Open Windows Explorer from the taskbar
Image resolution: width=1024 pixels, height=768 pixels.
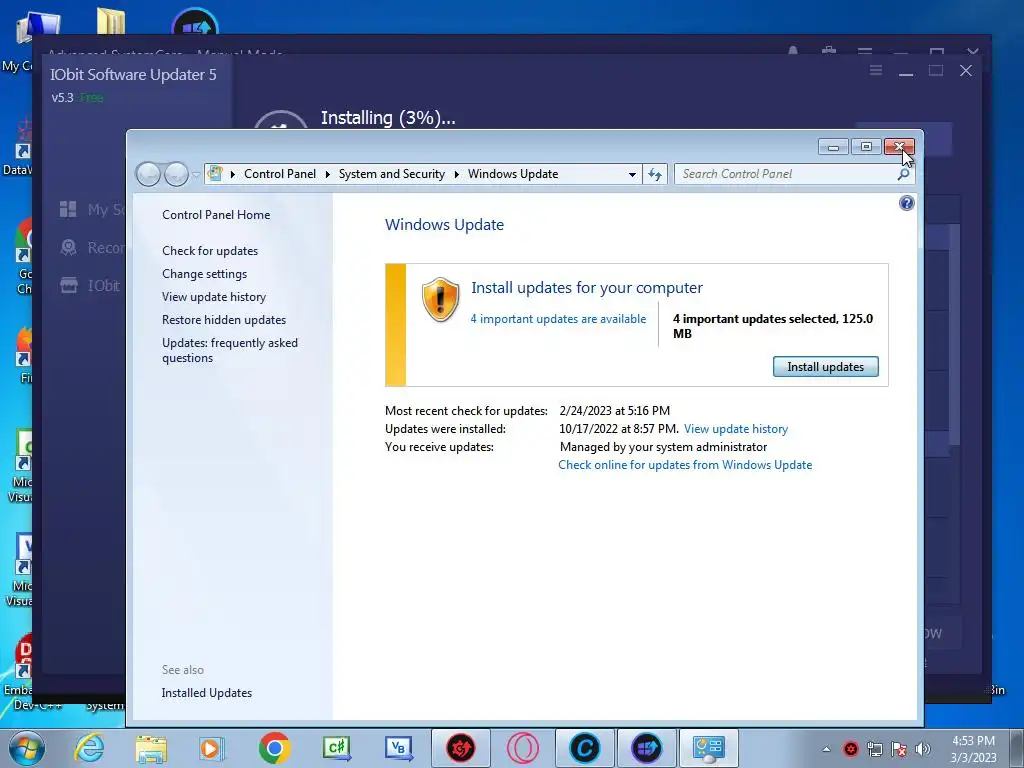[x=151, y=748]
